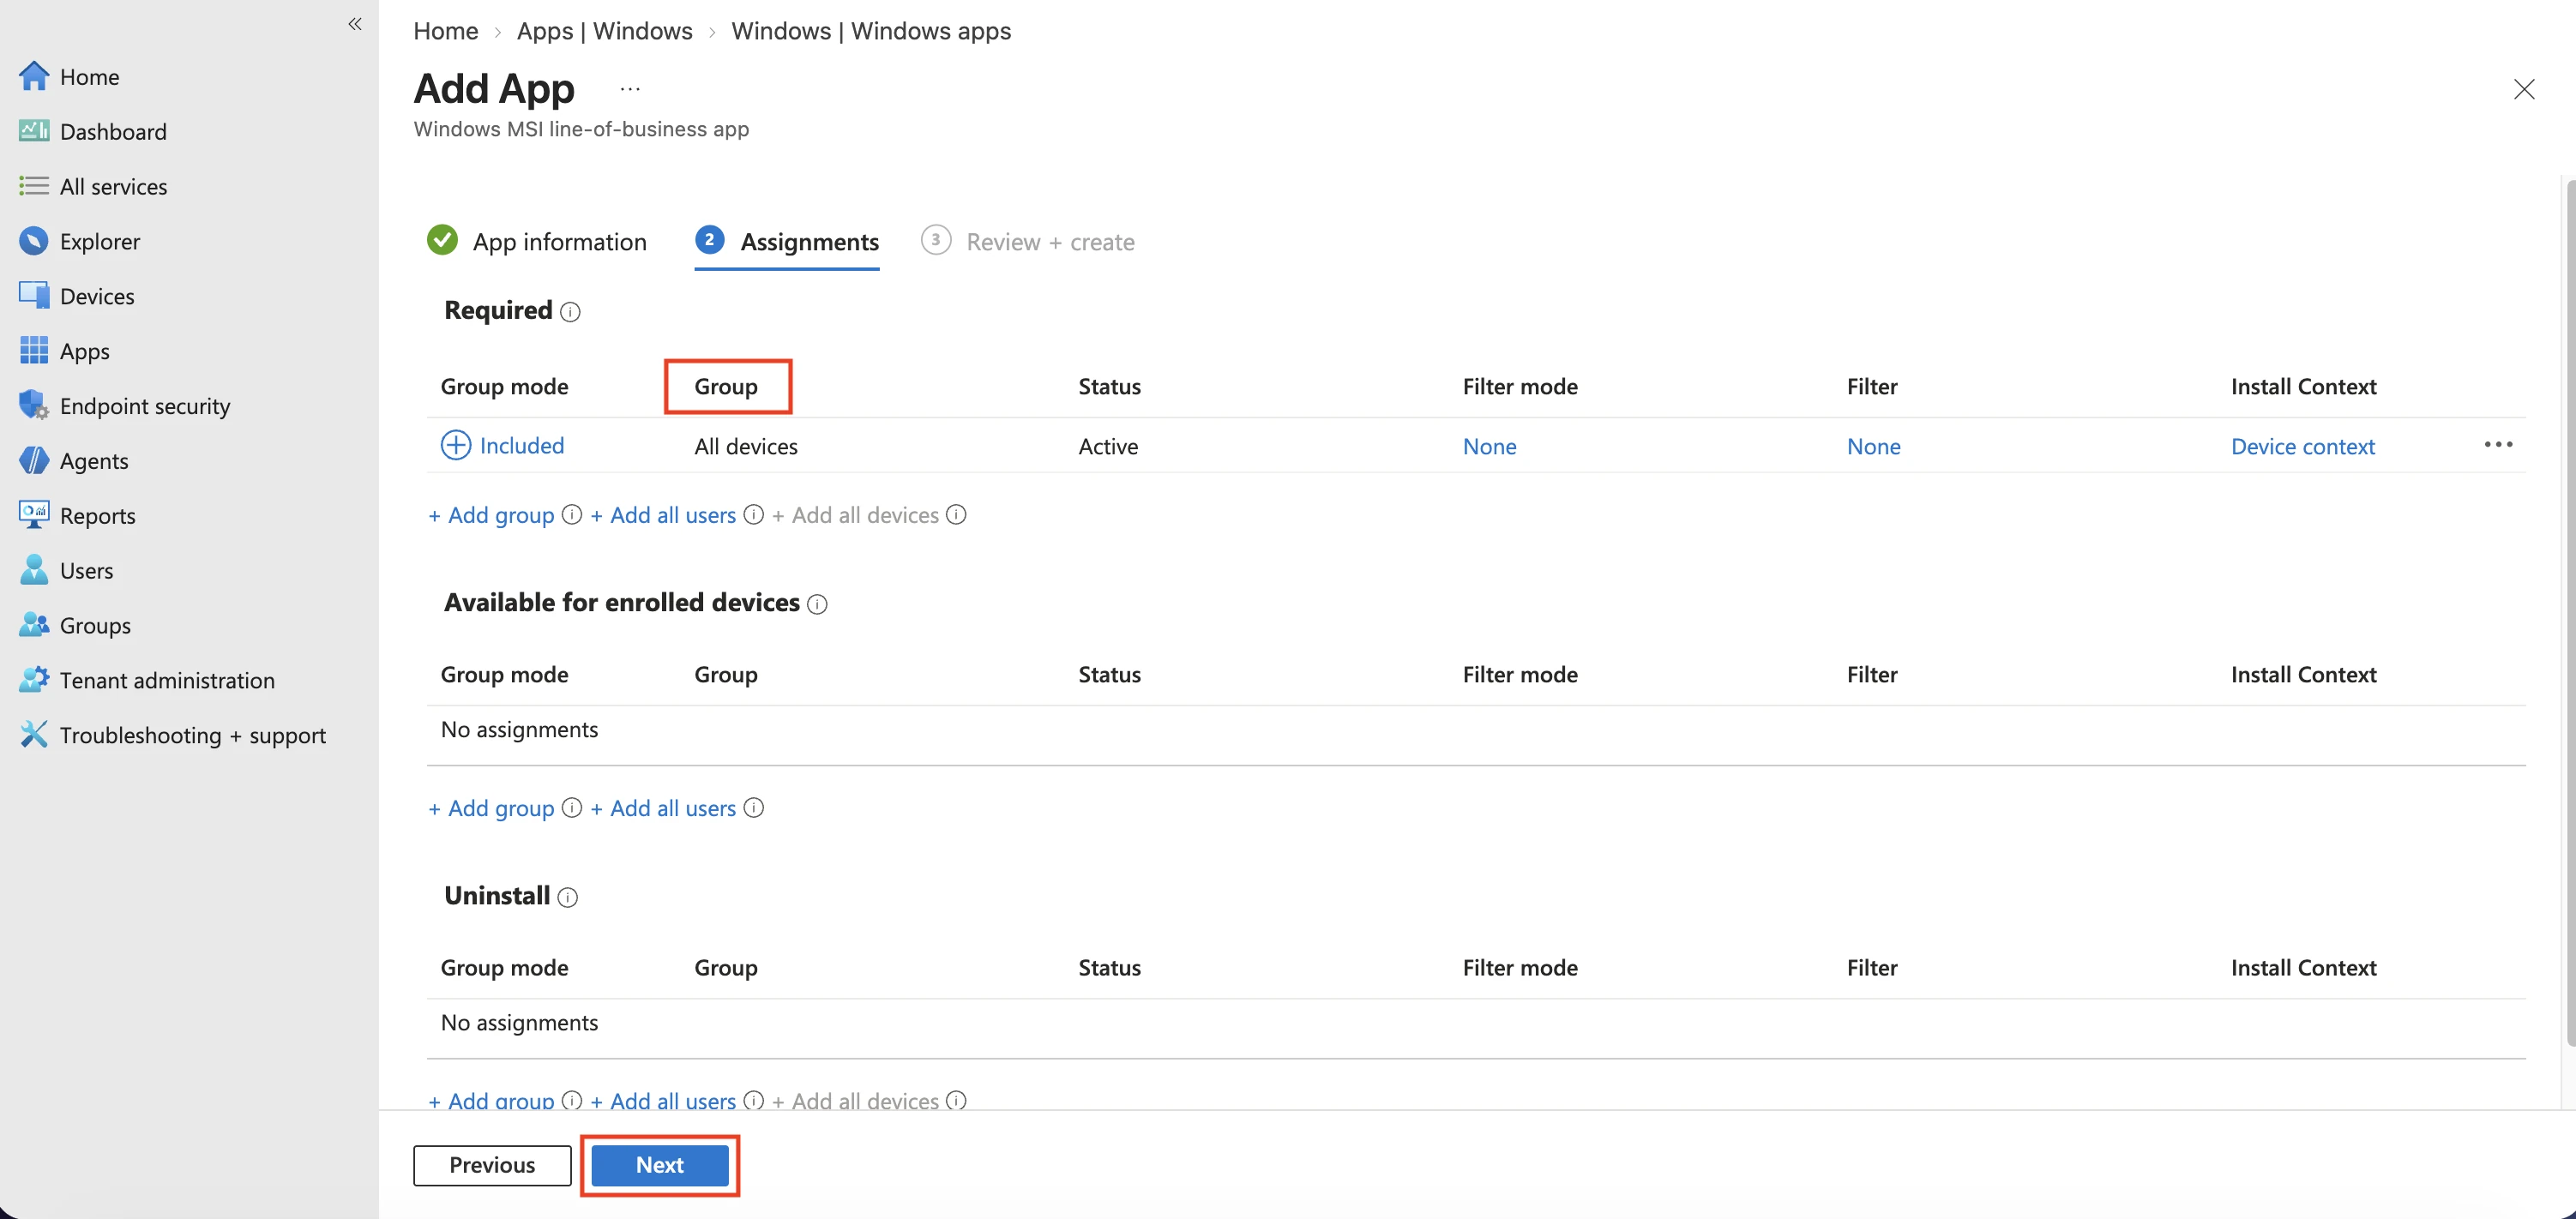Click info icon beside Required Add all devices
This screenshot has height=1219, width=2576.
(956, 514)
